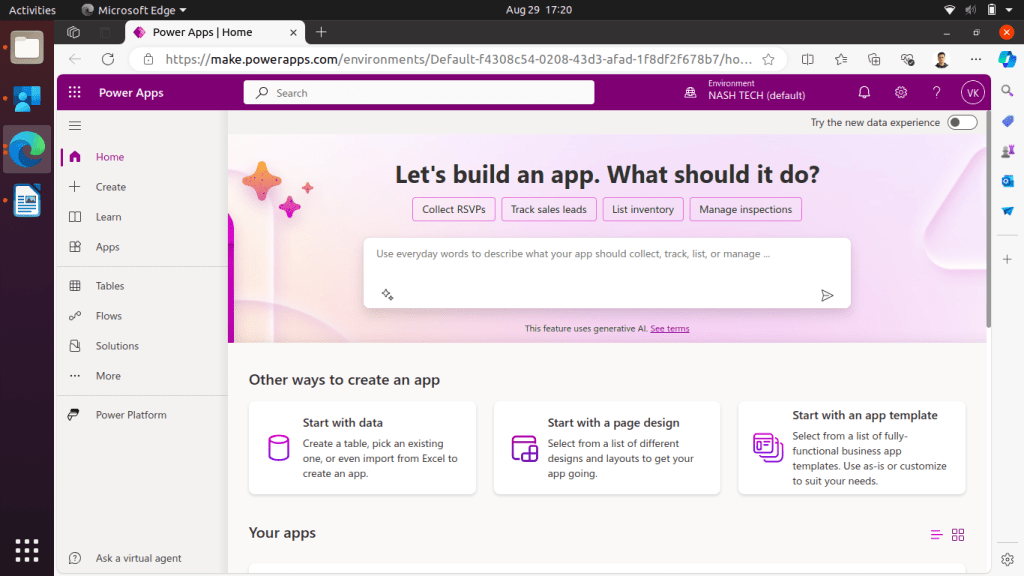The image size is (1024, 576).
Task: Submit the app description via send arrow
Action: 827,295
